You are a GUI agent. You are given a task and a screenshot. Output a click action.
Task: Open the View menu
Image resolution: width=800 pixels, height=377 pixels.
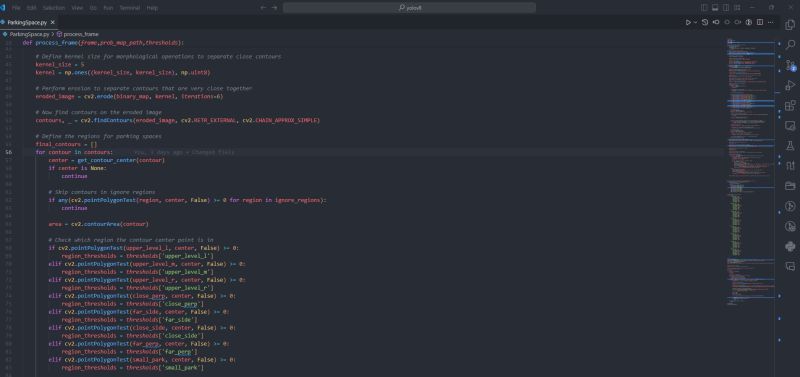[x=78, y=8]
